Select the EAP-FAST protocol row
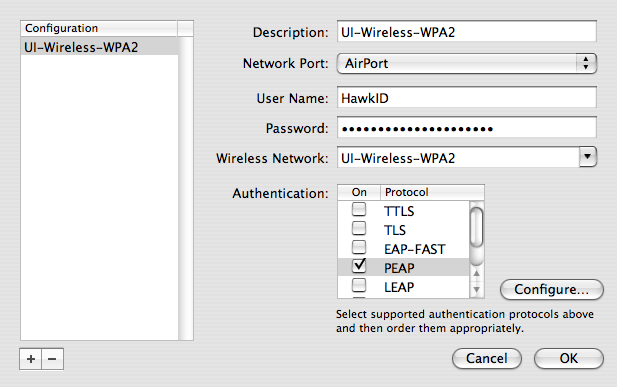This screenshot has height=387, width=617. [404, 249]
